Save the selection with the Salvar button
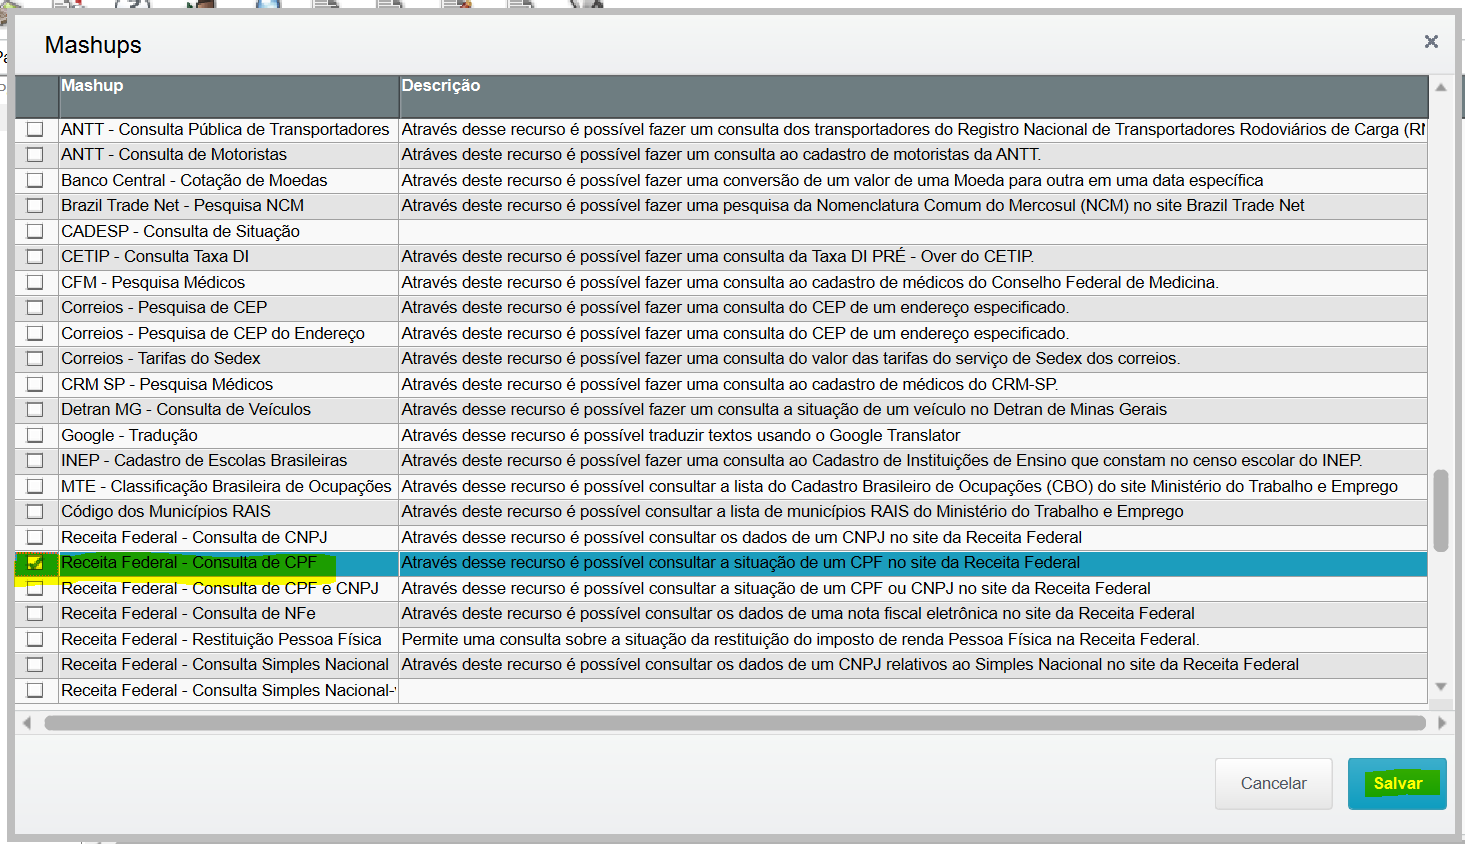This screenshot has height=844, width=1465. [x=1397, y=783]
